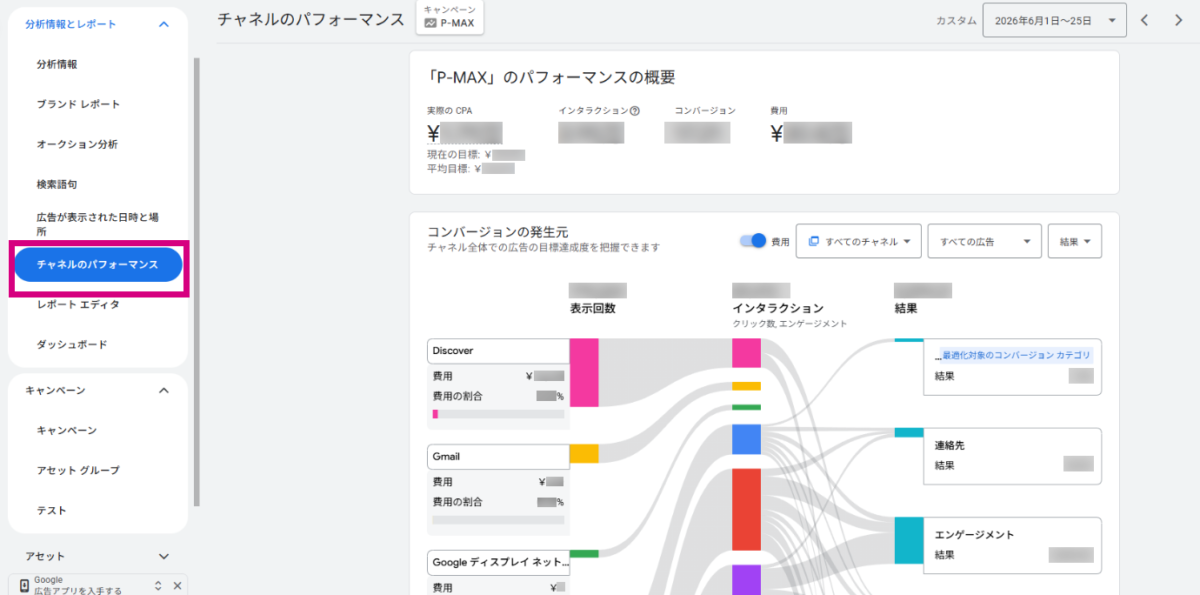Open the 結果 dropdown filter
Screen dimensions: 1200x595
(1074, 241)
